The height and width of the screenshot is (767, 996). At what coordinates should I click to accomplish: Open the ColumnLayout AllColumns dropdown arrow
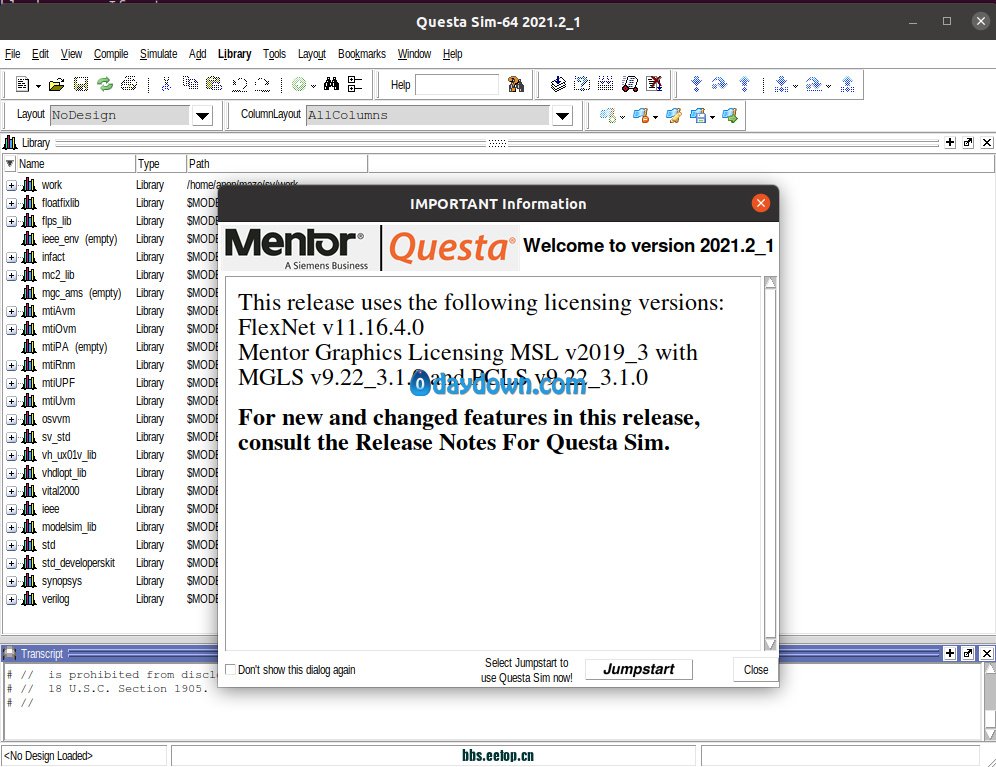click(563, 116)
